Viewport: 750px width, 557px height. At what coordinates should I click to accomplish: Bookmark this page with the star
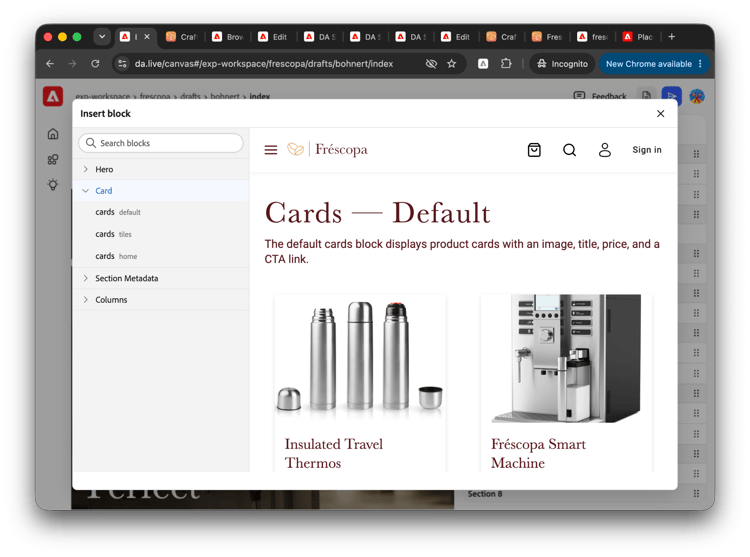click(452, 64)
